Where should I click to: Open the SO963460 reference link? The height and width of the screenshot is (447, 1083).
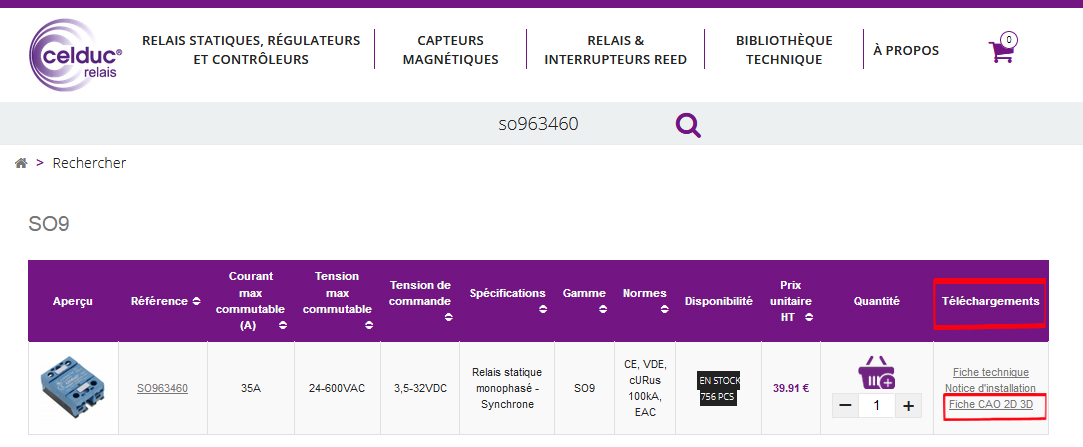[x=162, y=388]
